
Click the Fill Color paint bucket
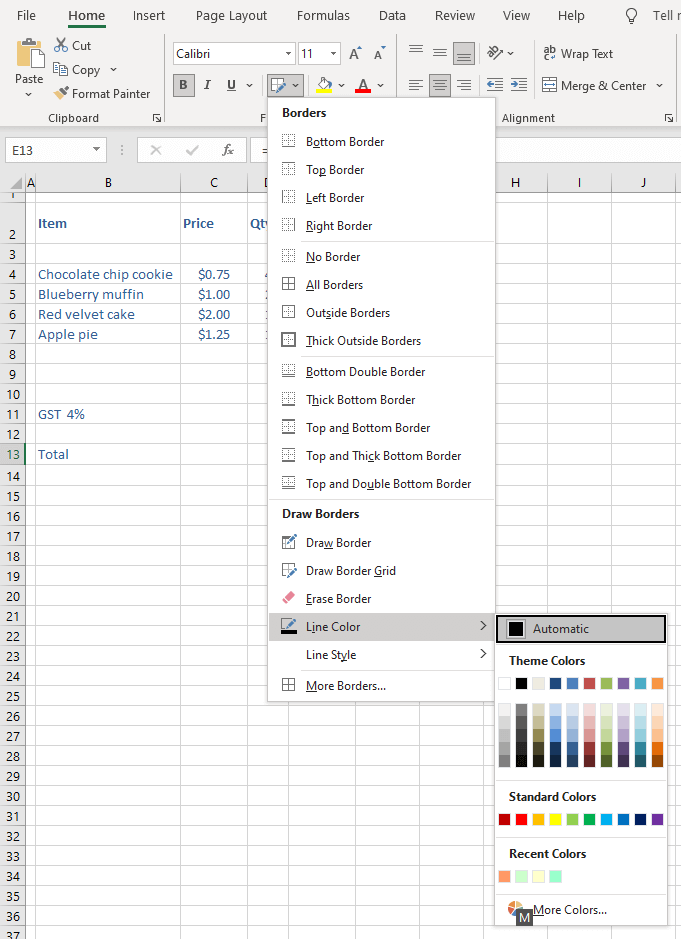click(323, 86)
